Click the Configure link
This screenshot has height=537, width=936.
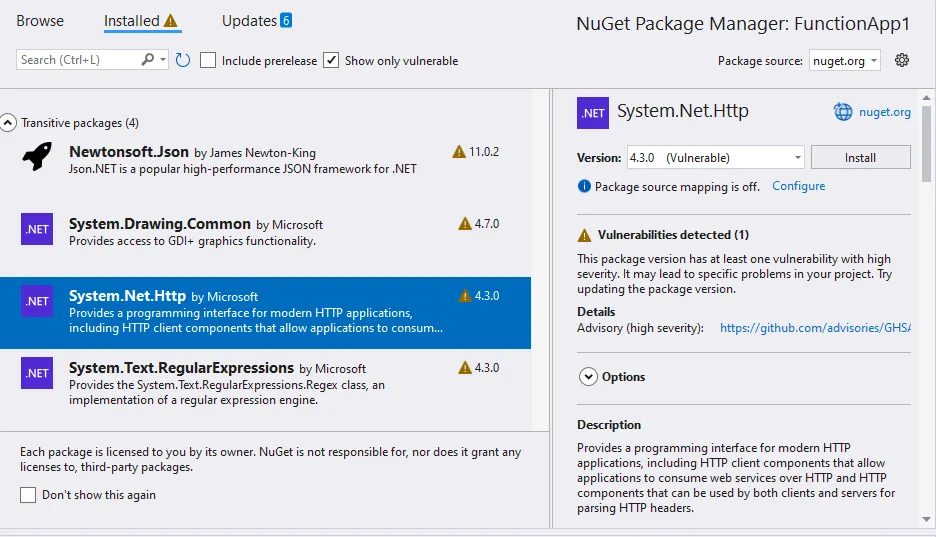click(798, 186)
